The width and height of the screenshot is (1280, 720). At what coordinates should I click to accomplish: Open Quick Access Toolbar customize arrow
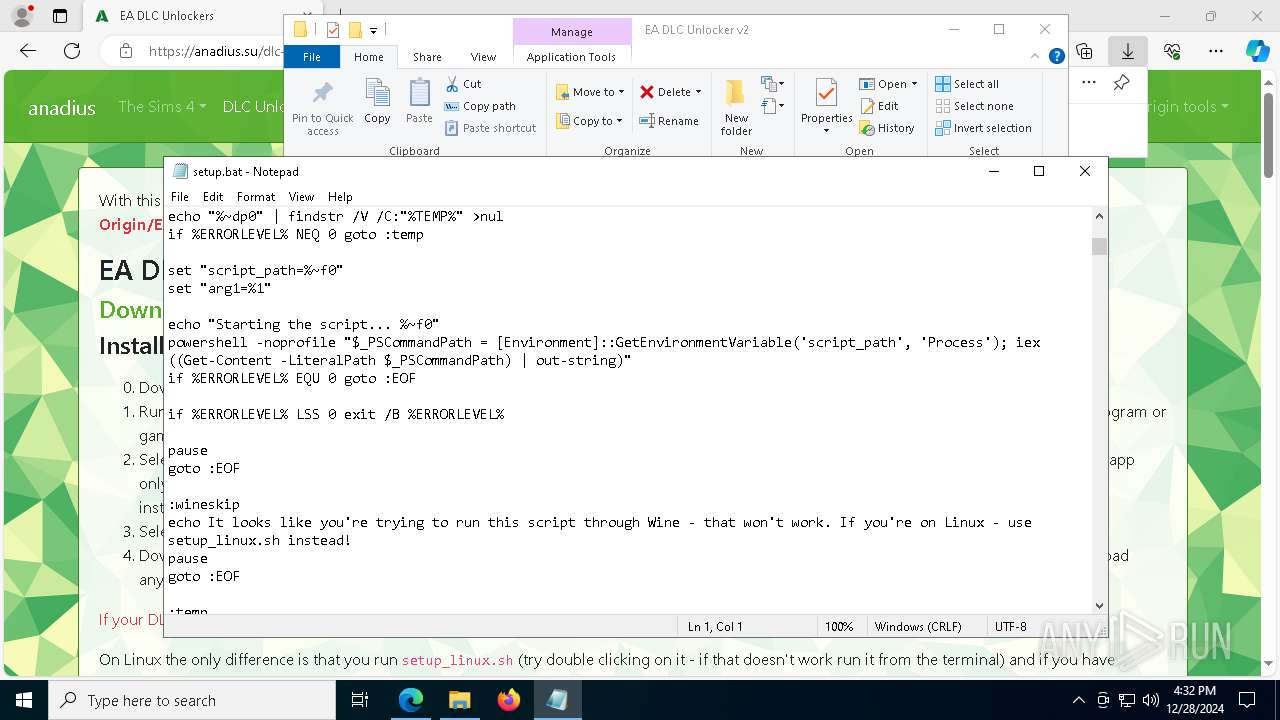pyautogui.click(x=373, y=30)
